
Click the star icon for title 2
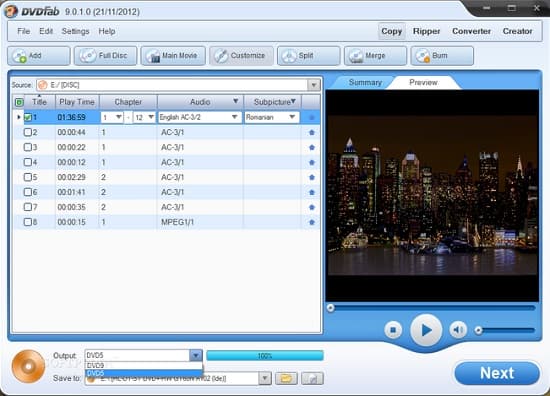311,133
